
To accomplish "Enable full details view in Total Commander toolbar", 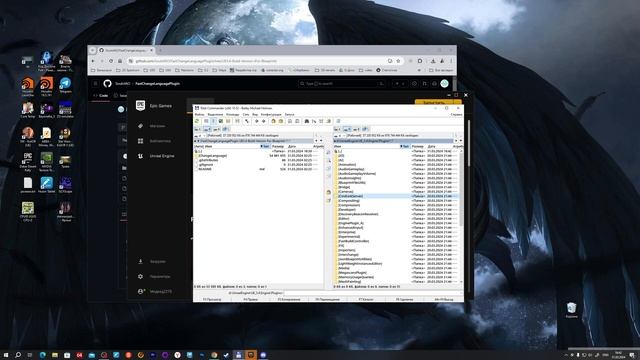I will point(213,121).
